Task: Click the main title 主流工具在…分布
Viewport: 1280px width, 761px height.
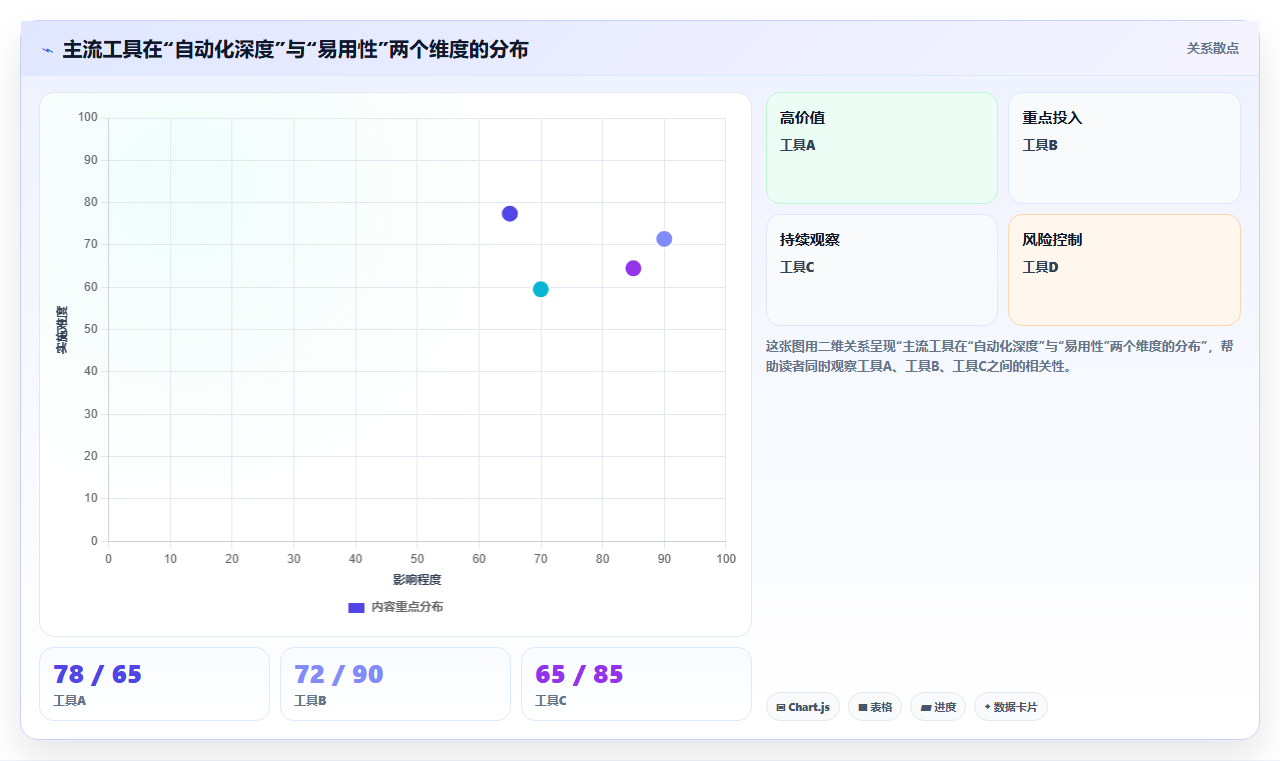Action: (x=295, y=49)
